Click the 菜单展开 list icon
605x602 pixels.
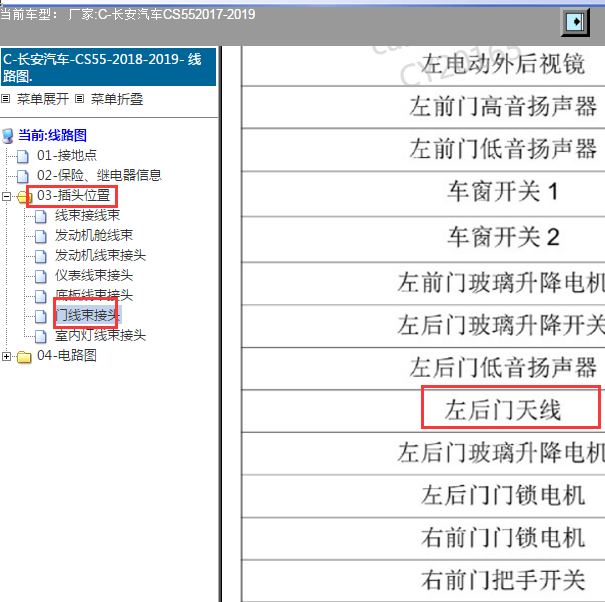(5, 99)
